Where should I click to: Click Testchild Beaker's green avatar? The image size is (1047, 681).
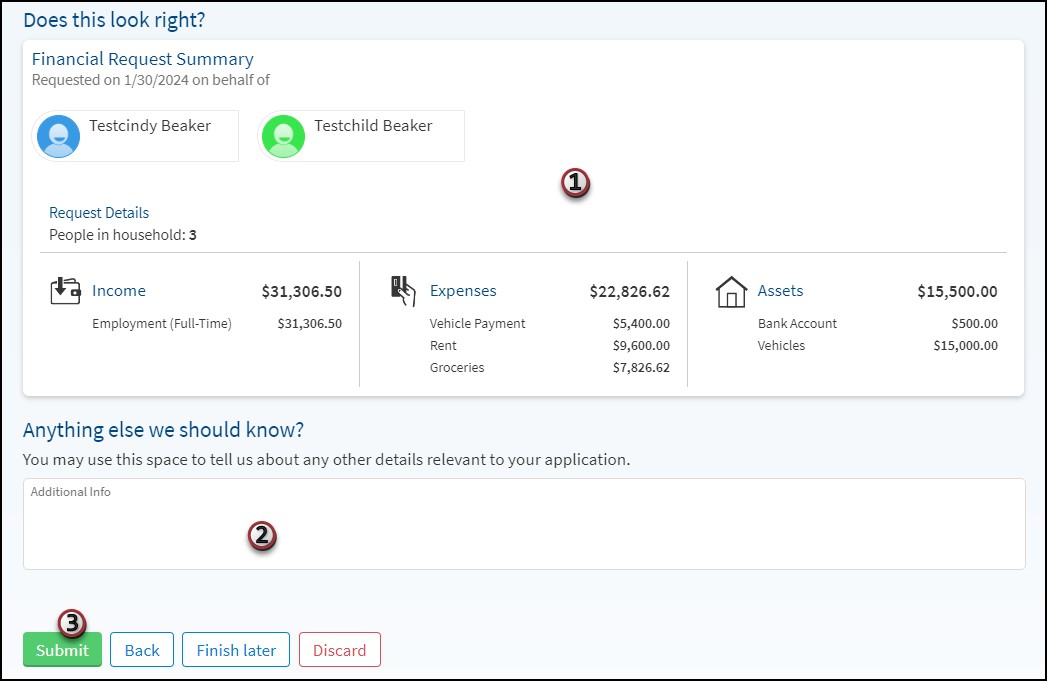pos(284,136)
